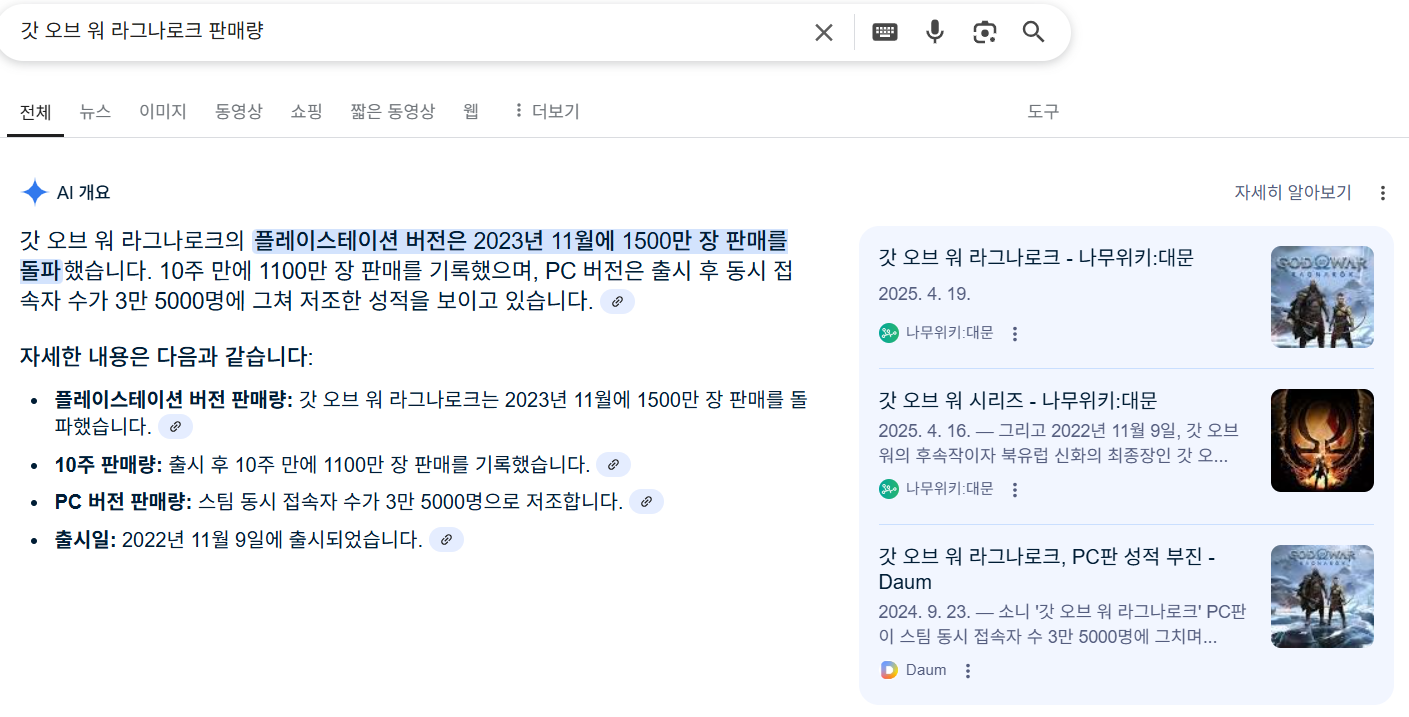Viewport: 1409px width, 717px height.
Task: Click the PC 버전 판매량 bullet label
Action: pos(123,502)
